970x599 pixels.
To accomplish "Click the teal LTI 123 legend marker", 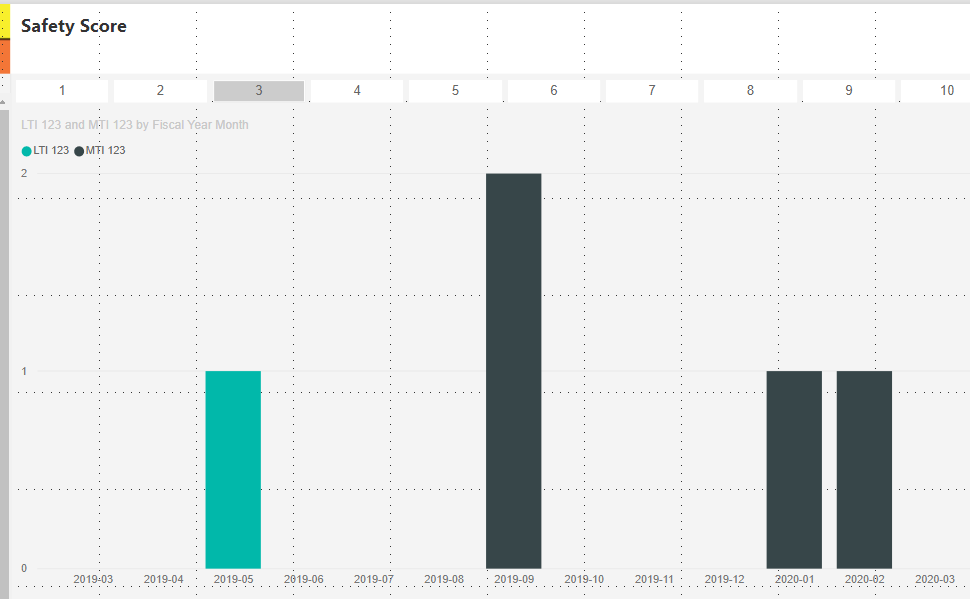I will [x=27, y=151].
